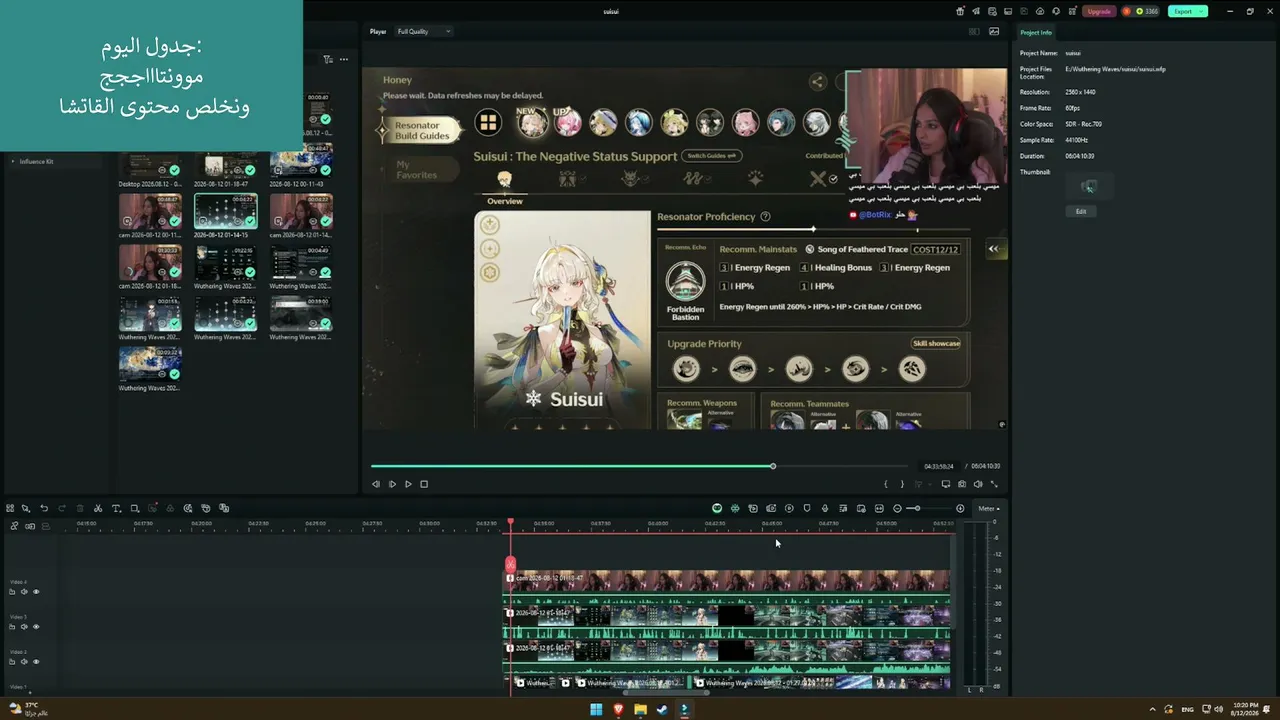Open the Project Info tab

tap(1036, 32)
